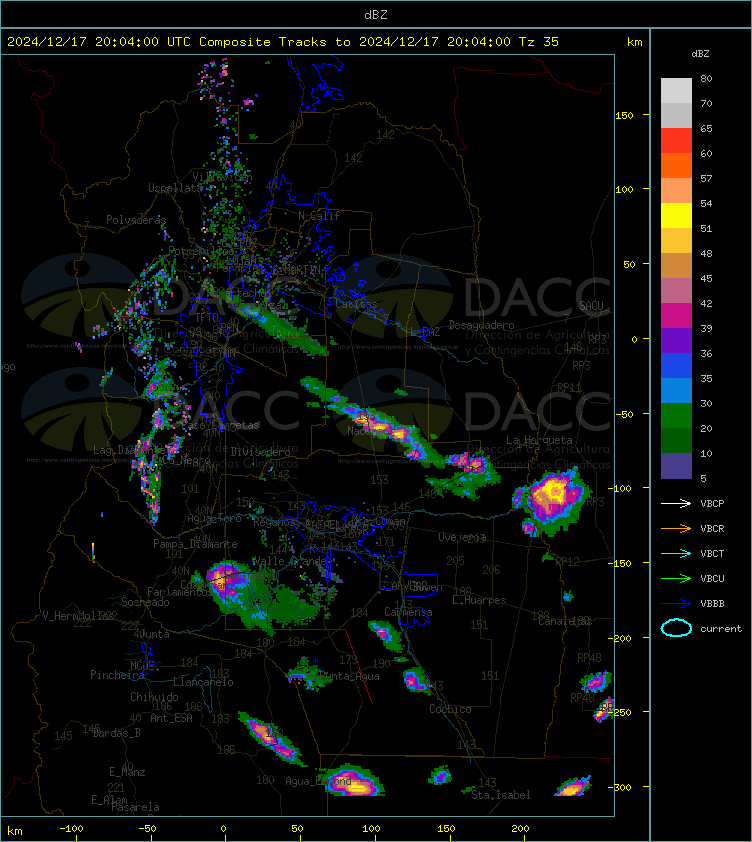Select the bright yellow 54 dBZ swatch
The image size is (752, 842).
[676, 215]
